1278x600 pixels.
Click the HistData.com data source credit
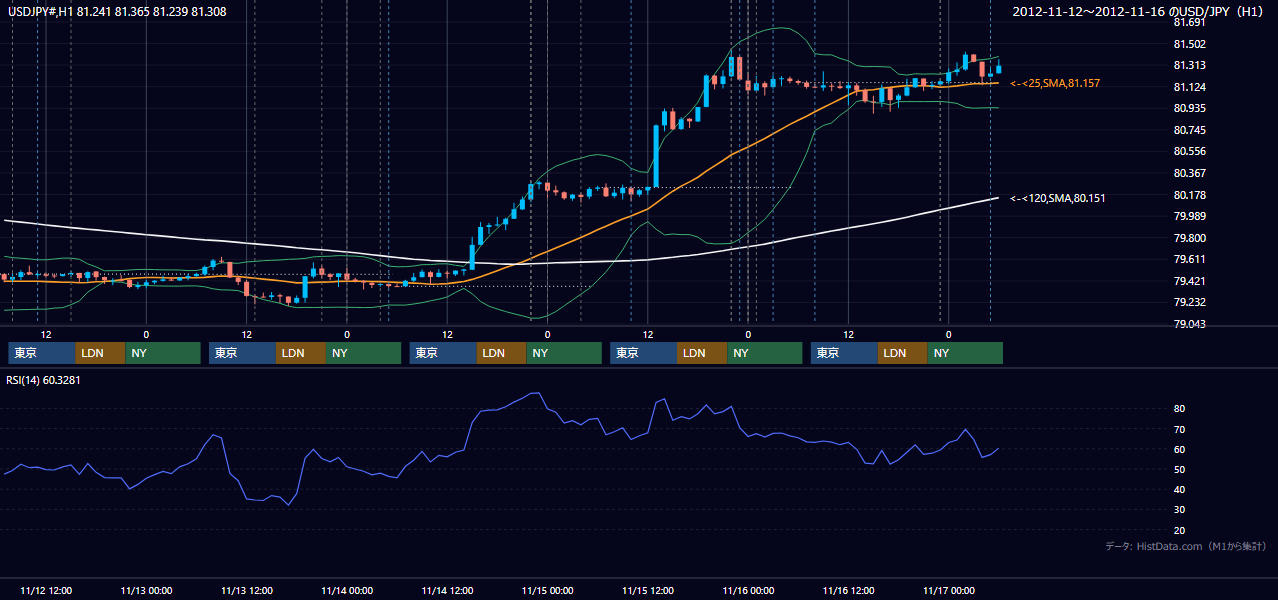coord(1186,546)
